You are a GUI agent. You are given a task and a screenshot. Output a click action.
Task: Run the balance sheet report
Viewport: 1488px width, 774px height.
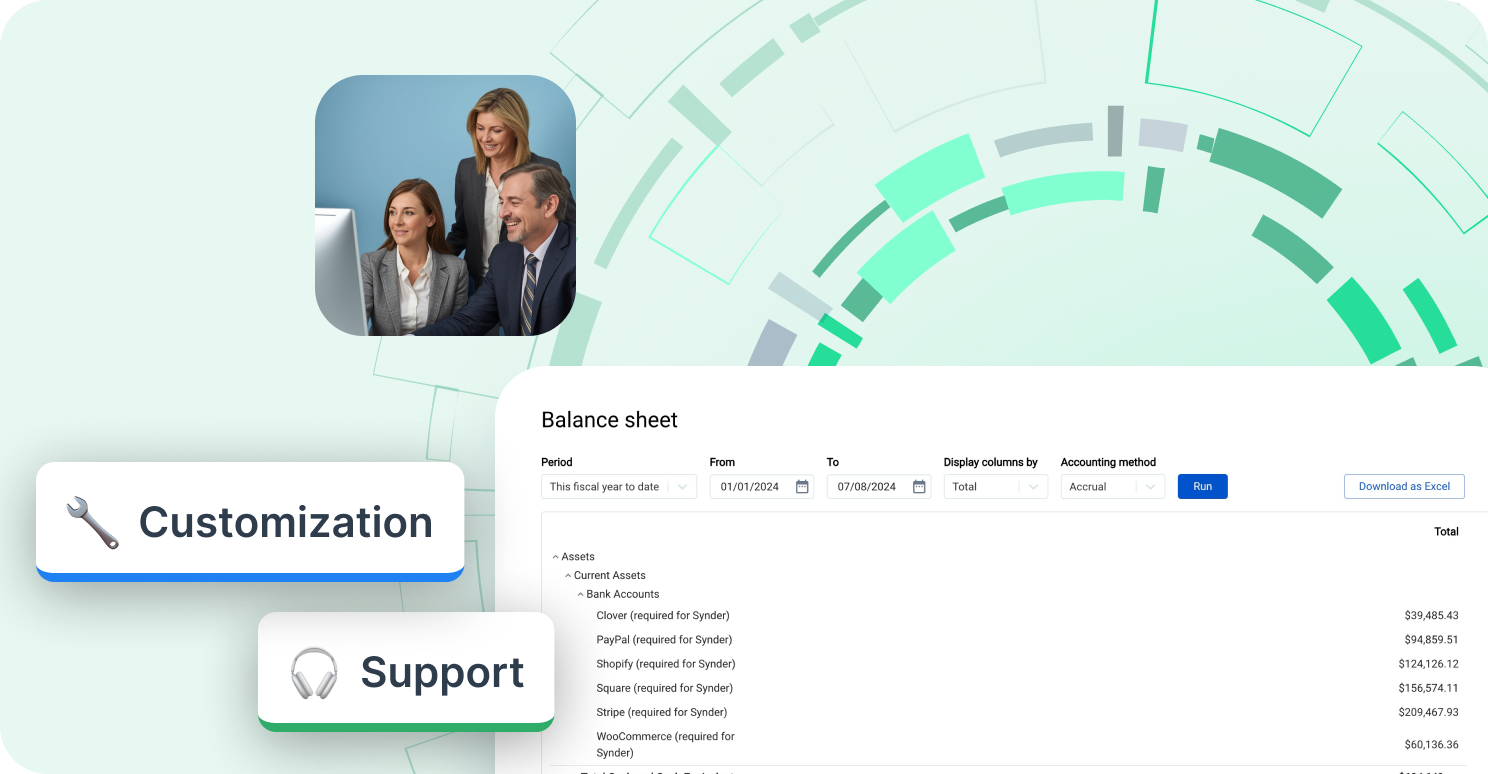pyautogui.click(x=1202, y=487)
